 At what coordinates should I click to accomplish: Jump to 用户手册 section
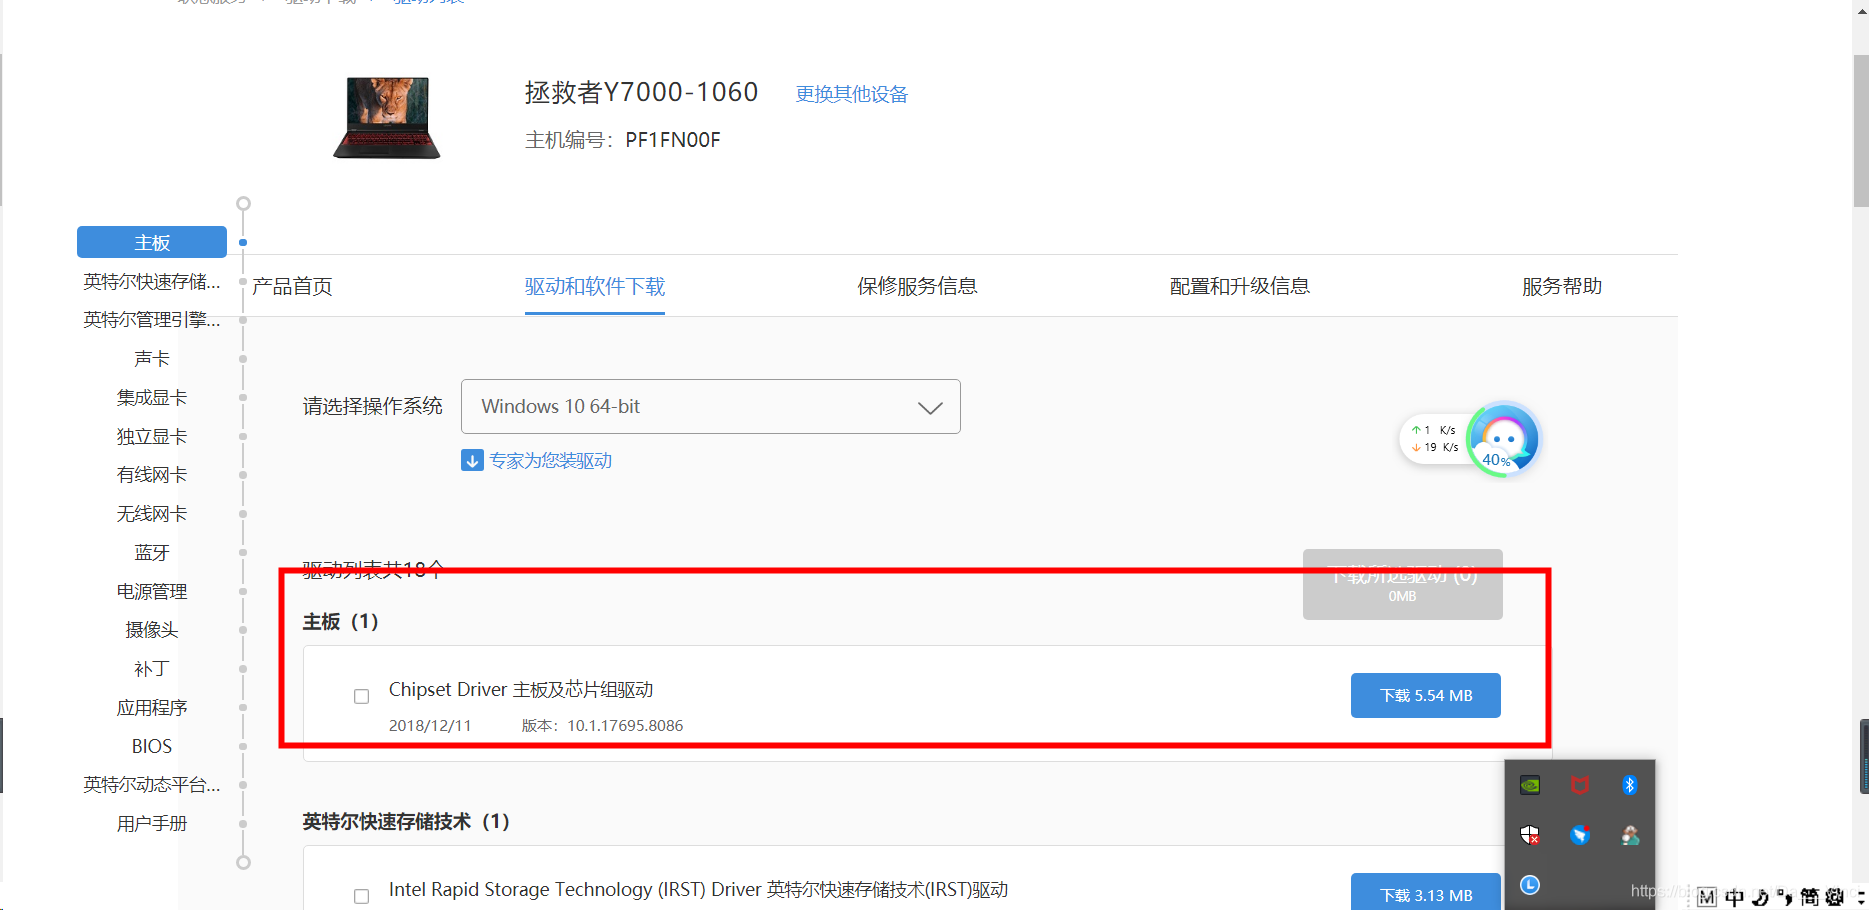pyautogui.click(x=152, y=823)
